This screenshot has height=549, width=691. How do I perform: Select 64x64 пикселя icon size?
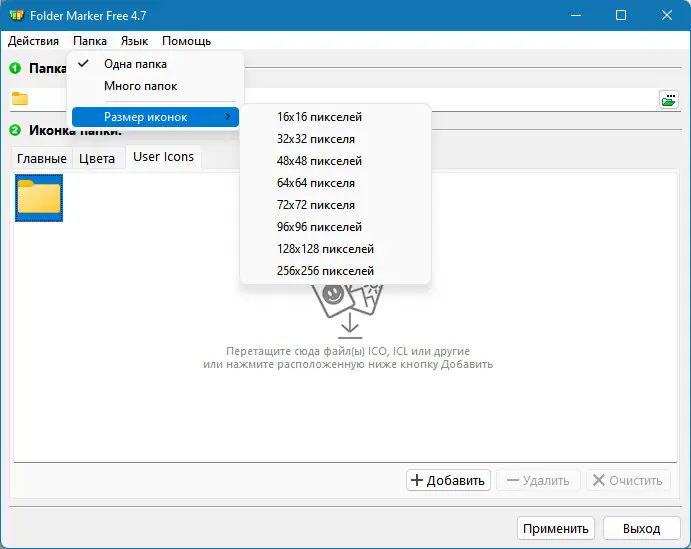pos(335,183)
